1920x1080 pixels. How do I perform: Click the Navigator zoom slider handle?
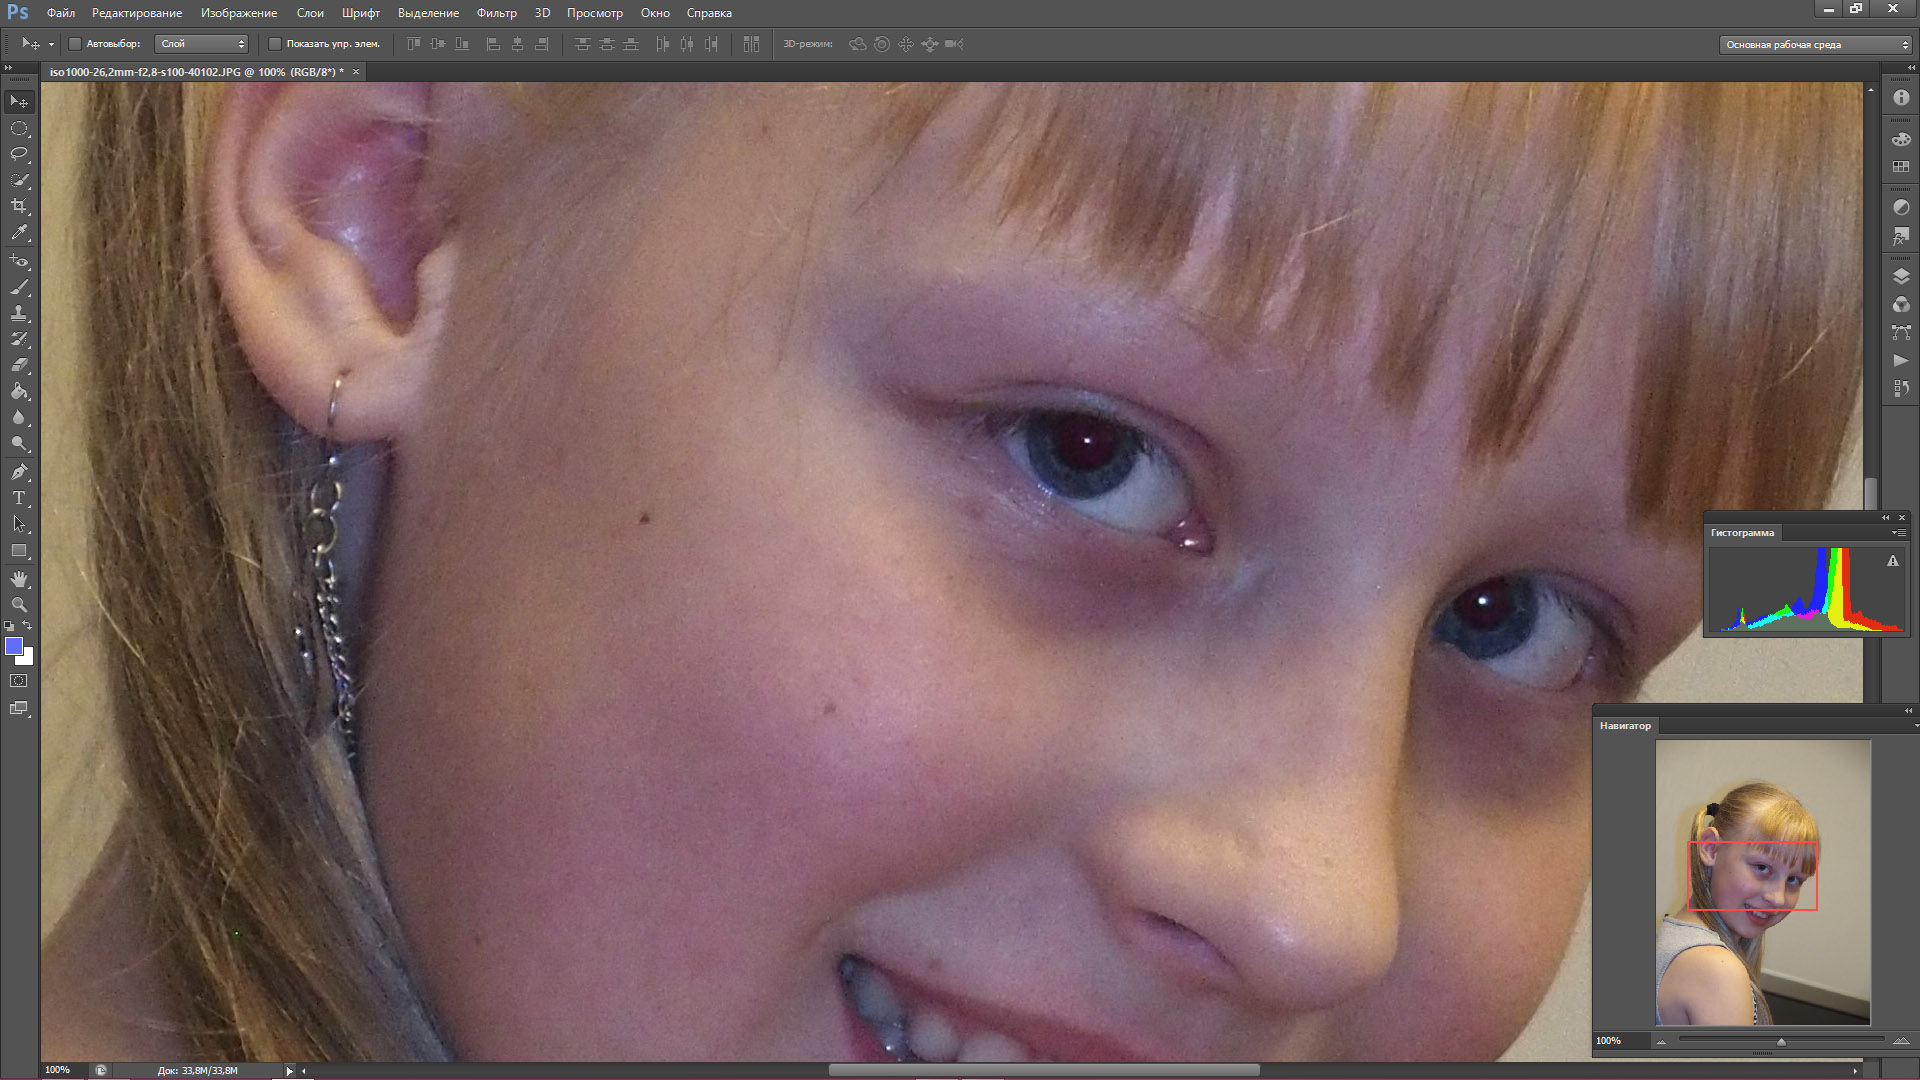coord(1781,1042)
